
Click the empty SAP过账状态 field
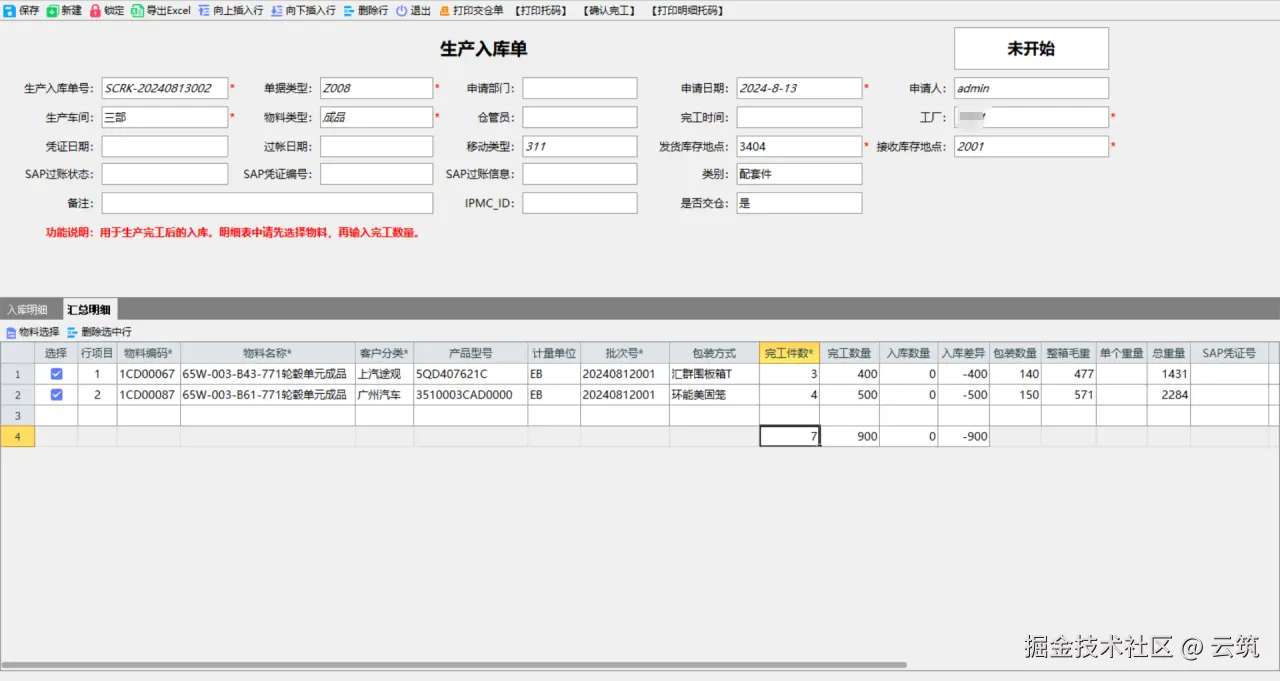pyautogui.click(x=165, y=174)
